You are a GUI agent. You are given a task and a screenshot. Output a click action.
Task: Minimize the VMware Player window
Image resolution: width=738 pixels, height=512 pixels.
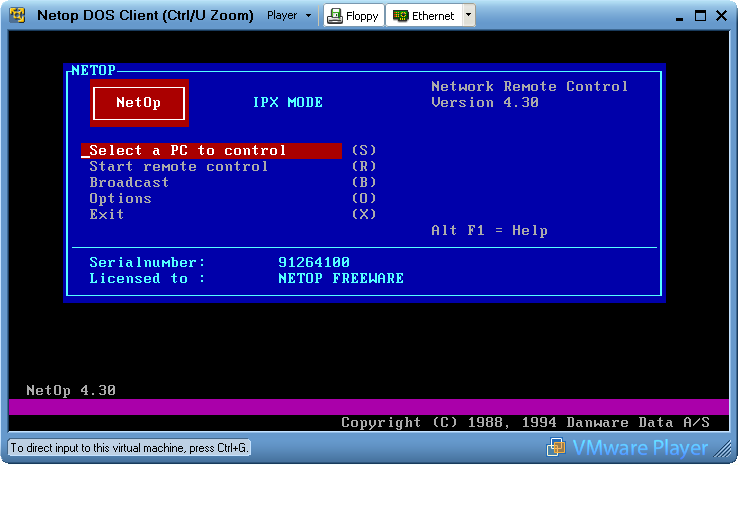point(679,17)
